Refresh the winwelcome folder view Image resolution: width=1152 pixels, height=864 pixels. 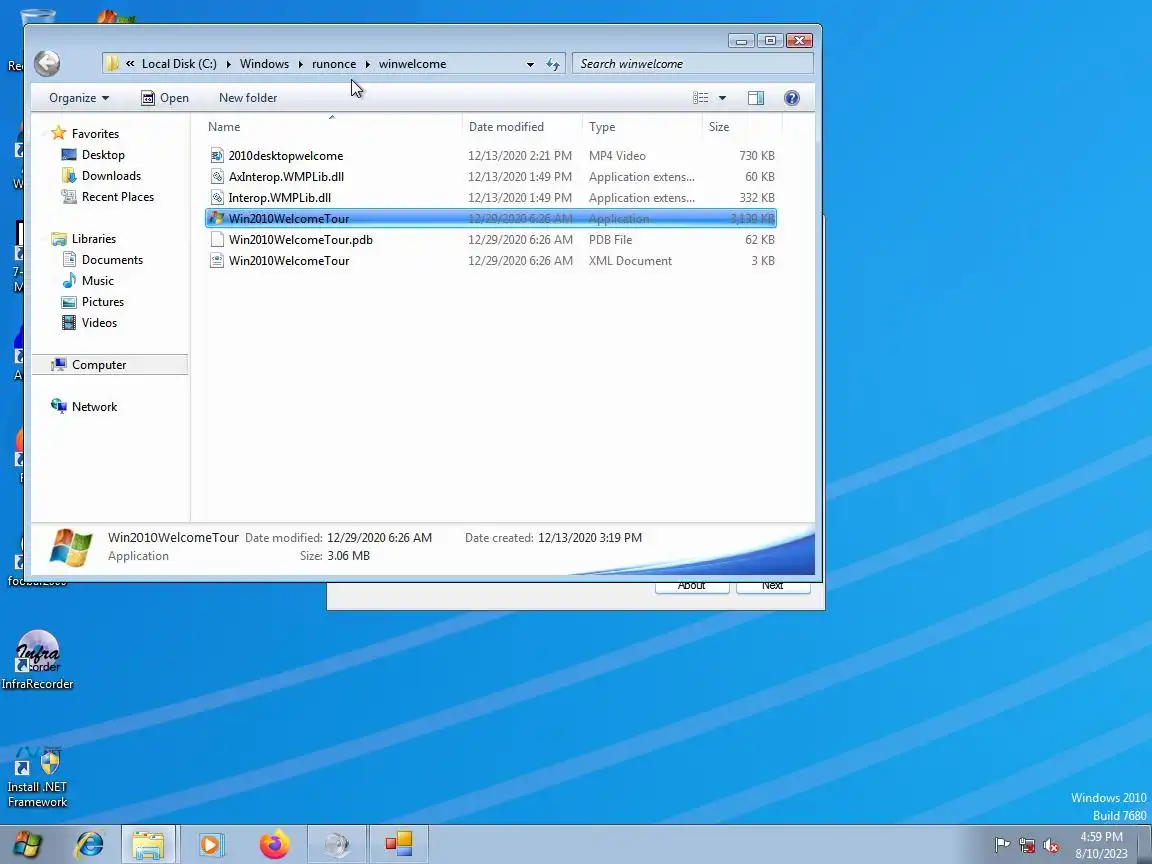(553, 64)
